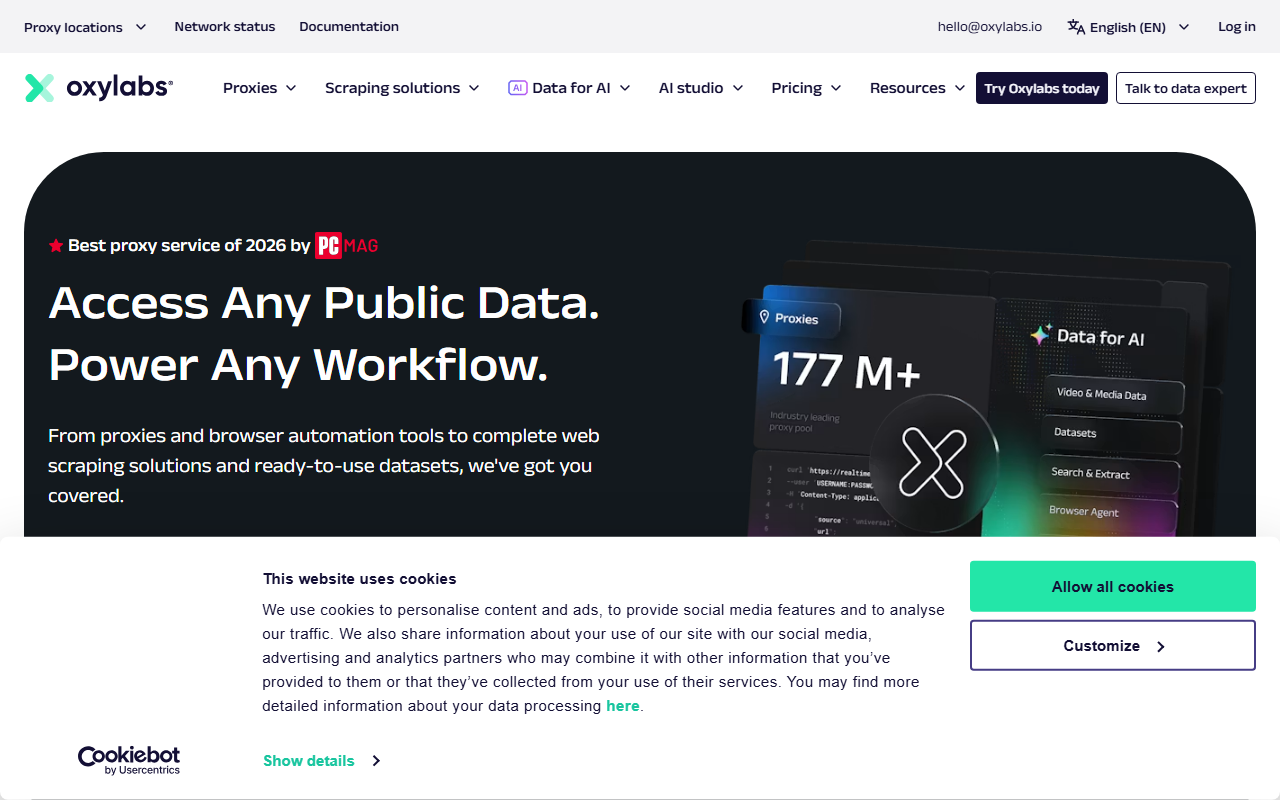Open the Network status link
The width and height of the screenshot is (1280, 800).
(225, 27)
